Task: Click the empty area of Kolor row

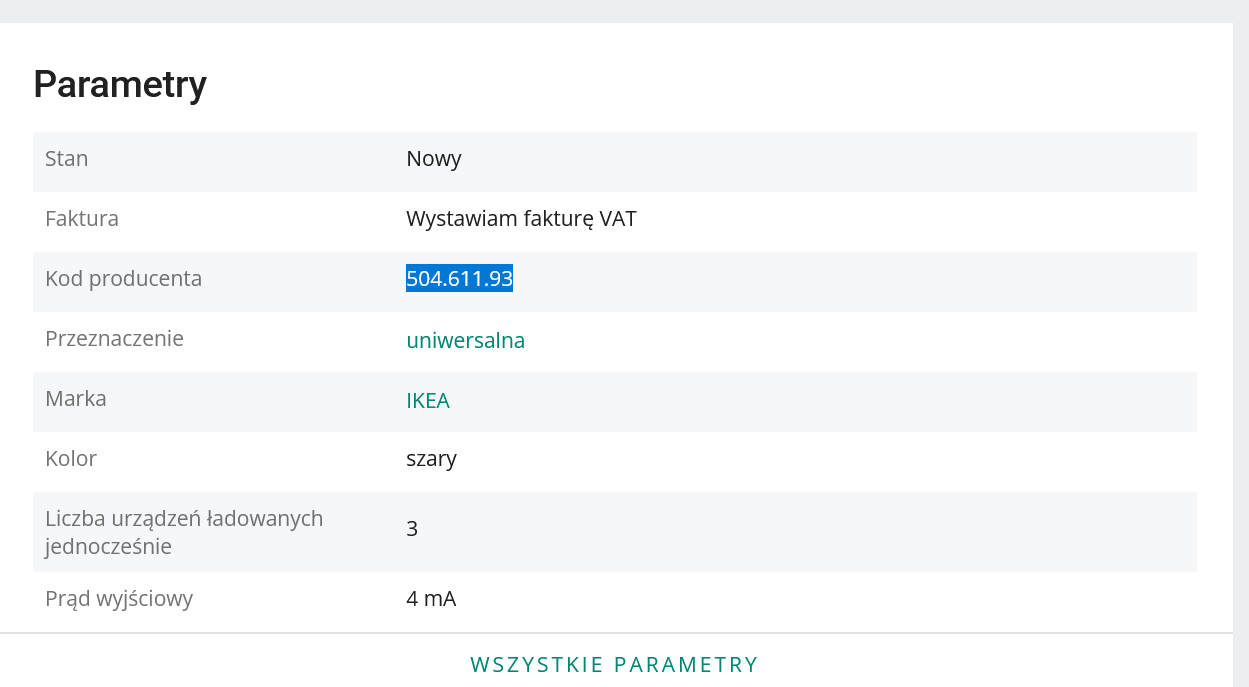Action: click(827, 460)
